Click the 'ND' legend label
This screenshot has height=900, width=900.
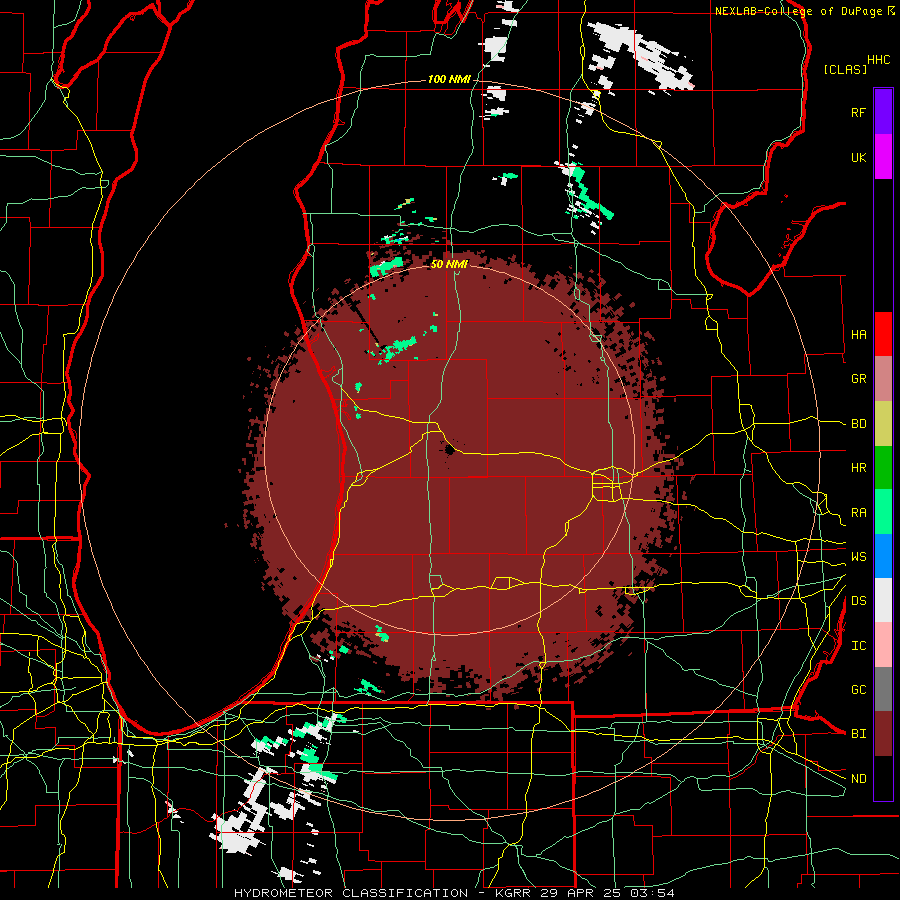point(859,779)
